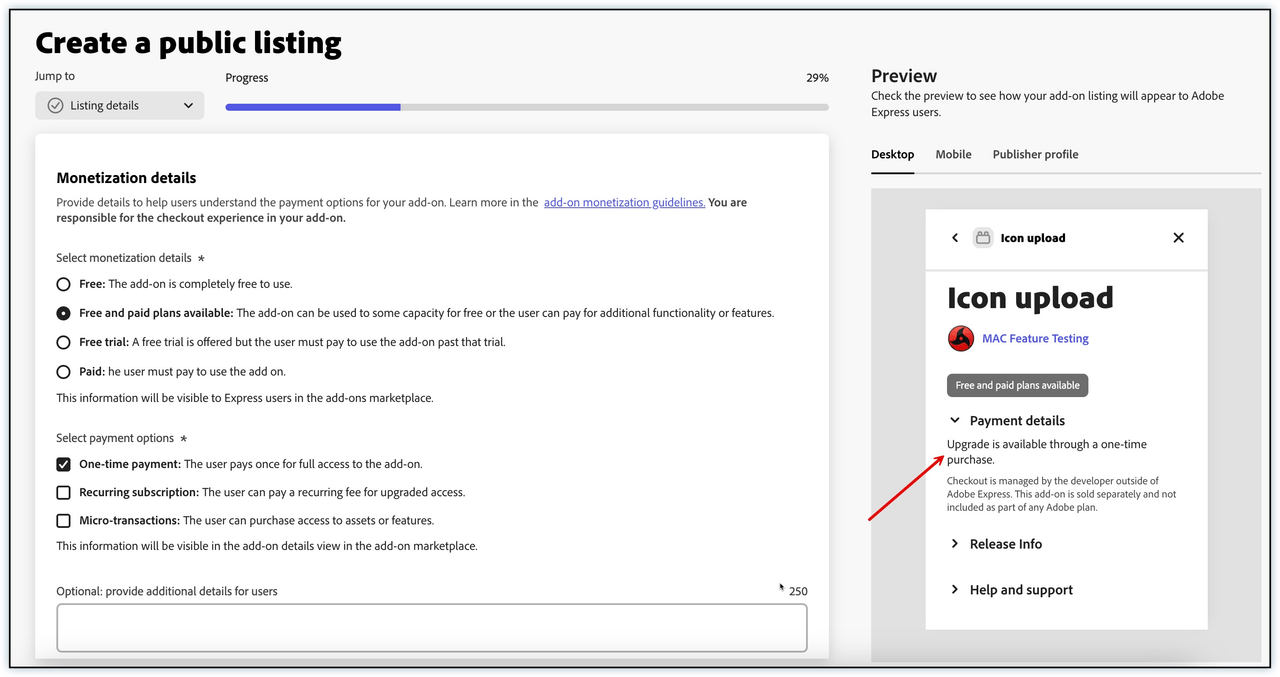
Task: Click the 'Select monetization details' label
Action: click(124, 257)
